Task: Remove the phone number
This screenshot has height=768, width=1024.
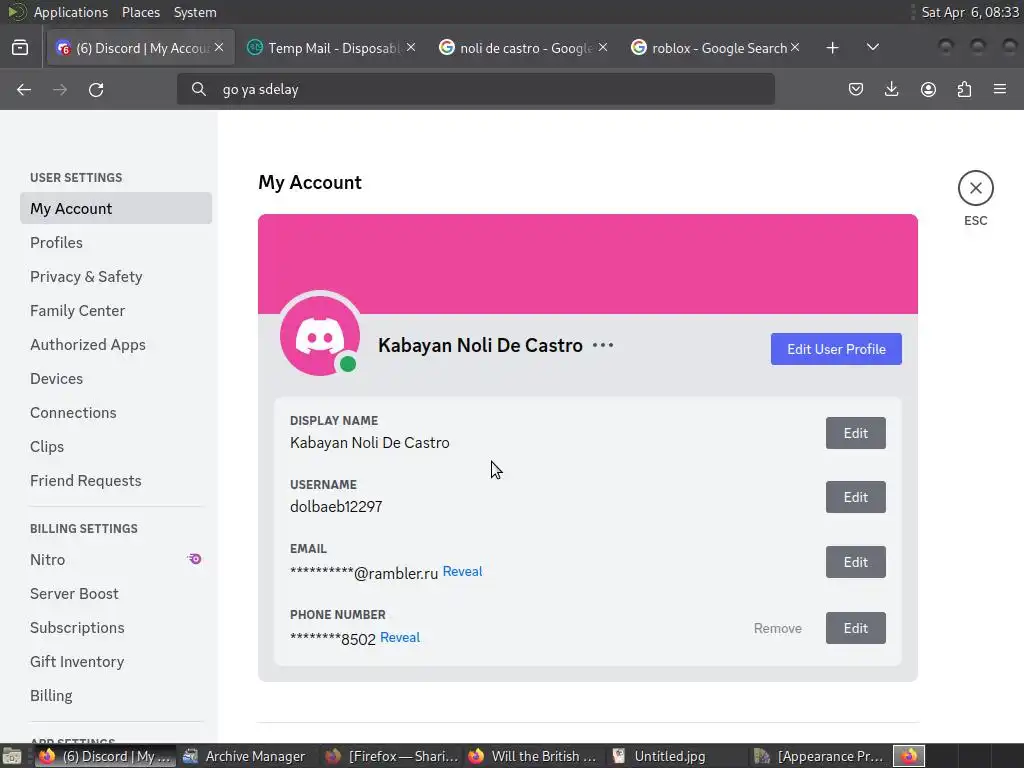Action: (x=777, y=628)
